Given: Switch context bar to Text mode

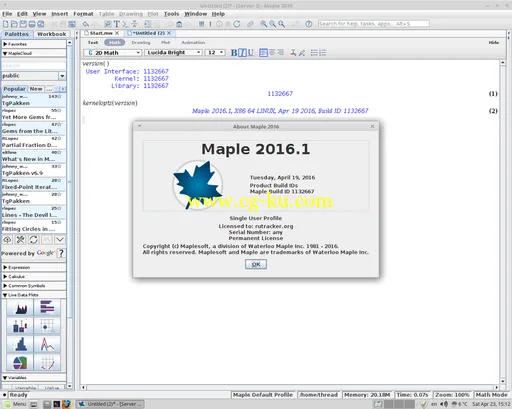Looking at the screenshot, I should [93, 42].
